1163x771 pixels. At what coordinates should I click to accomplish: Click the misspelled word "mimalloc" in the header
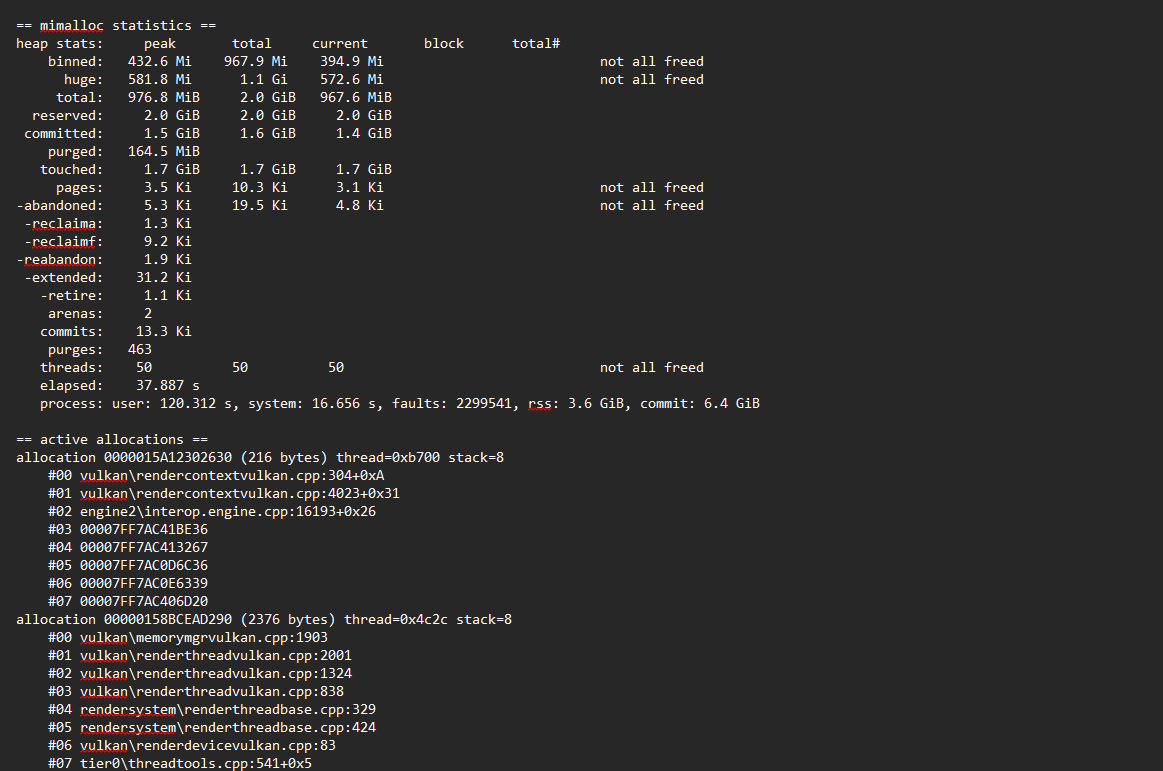(x=71, y=26)
